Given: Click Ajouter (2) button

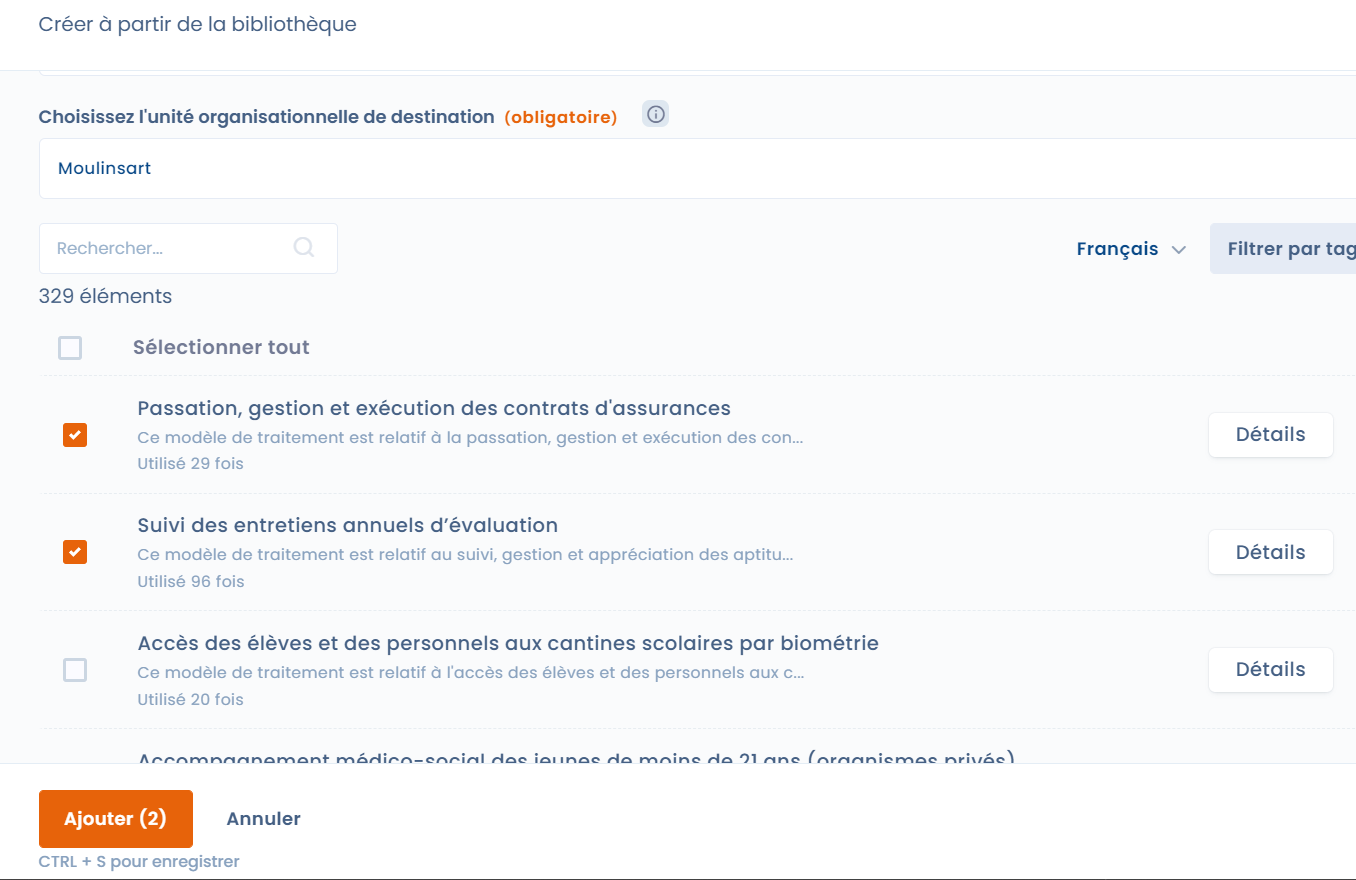Looking at the screenshot, I should click(115, 819).
